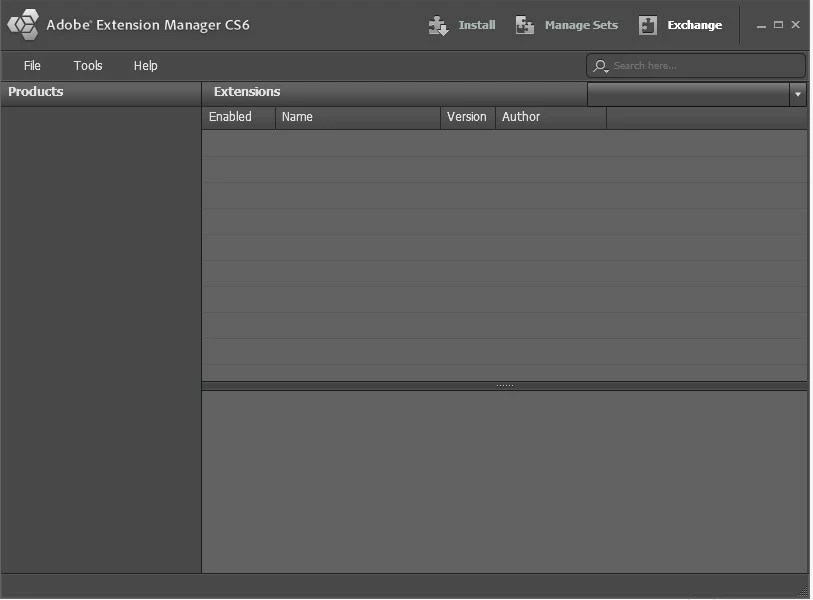Screen dimensions: 813x600
Task: Open Manage Sets text button
Action: 581,25
